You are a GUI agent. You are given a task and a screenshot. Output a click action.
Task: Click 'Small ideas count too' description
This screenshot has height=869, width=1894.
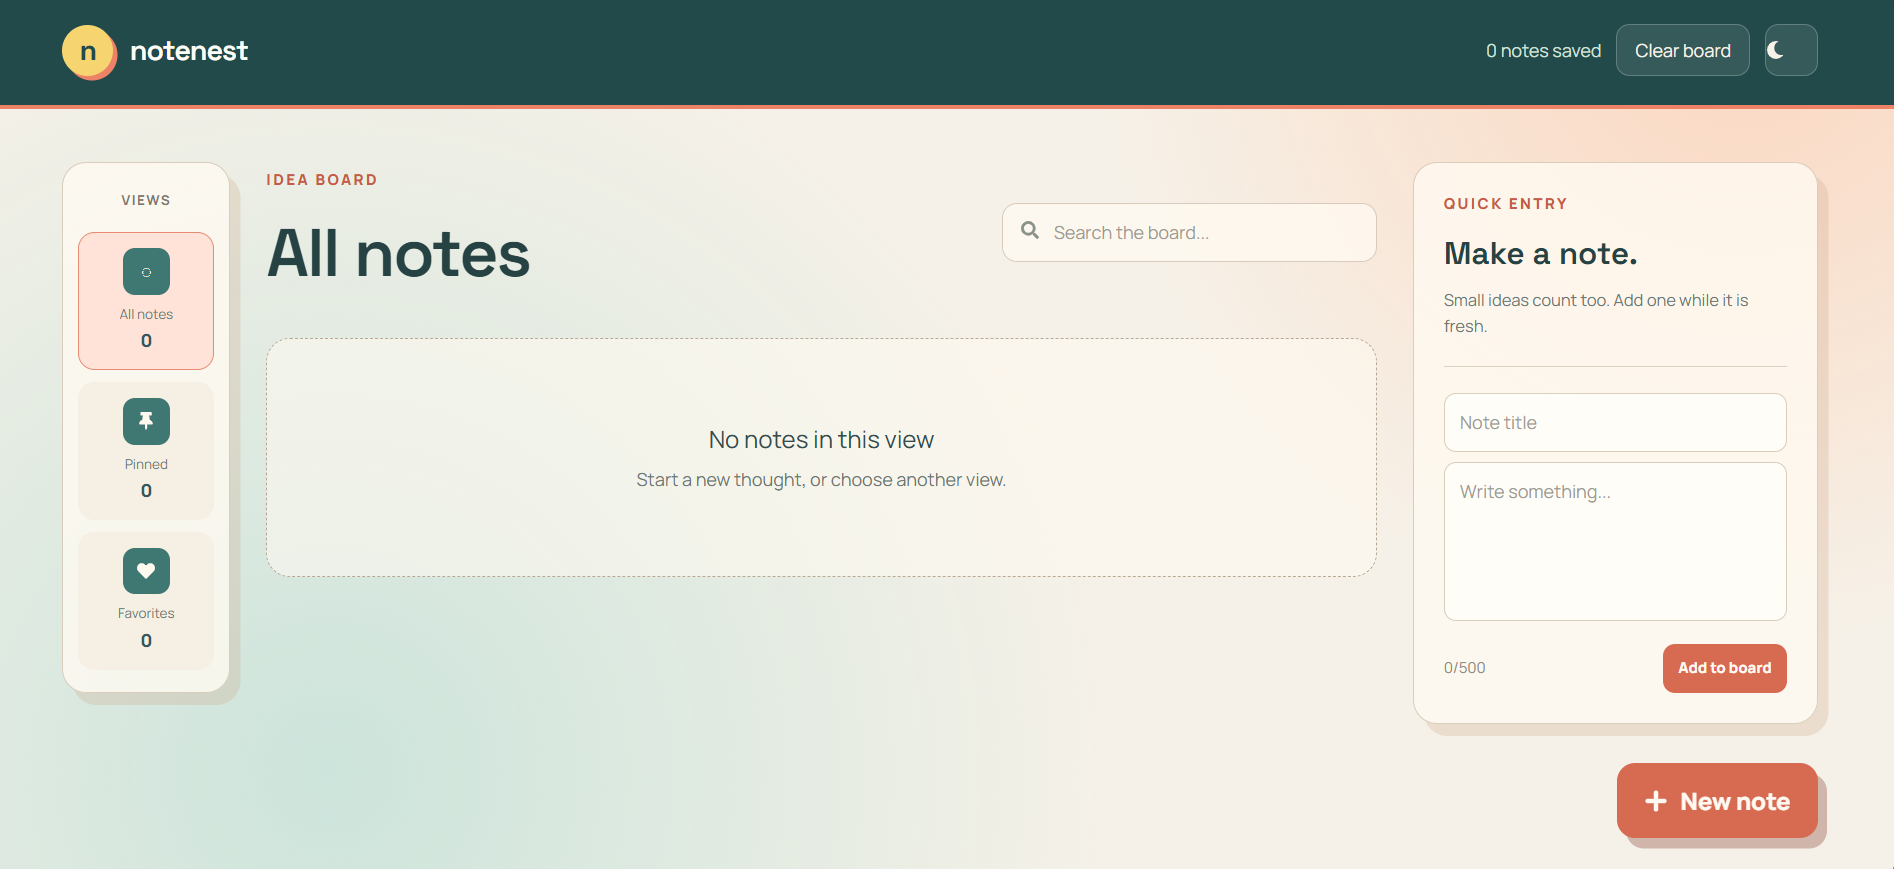coord(1596,313)
